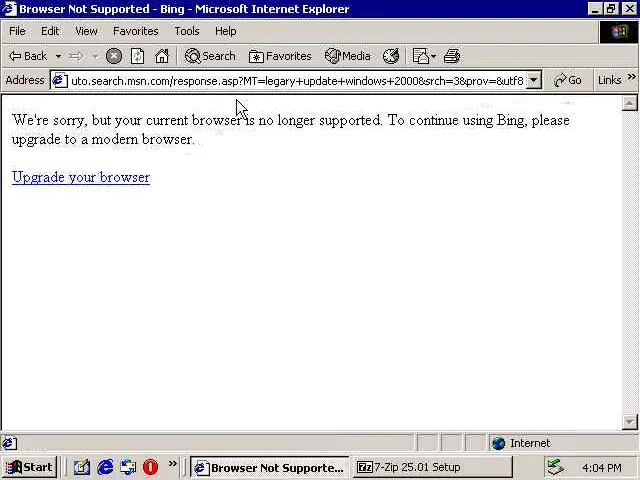This screenshot has height=480, width=640.
Task: Click the Go button
Action: coord(568,80)
